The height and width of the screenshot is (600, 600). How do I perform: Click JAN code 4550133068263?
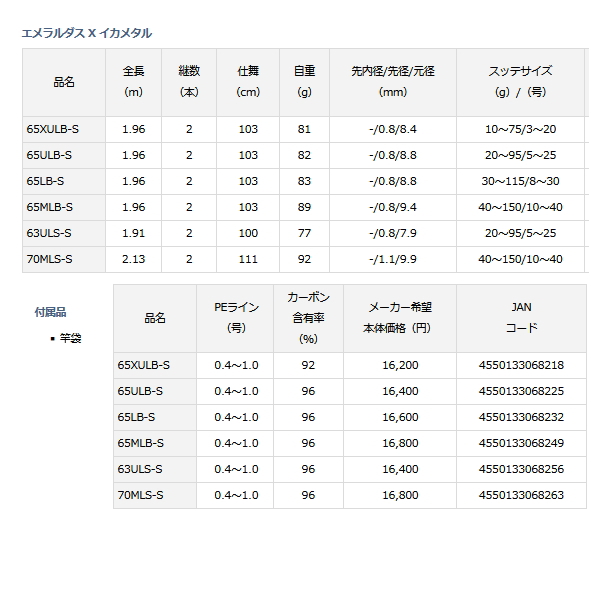521,496
